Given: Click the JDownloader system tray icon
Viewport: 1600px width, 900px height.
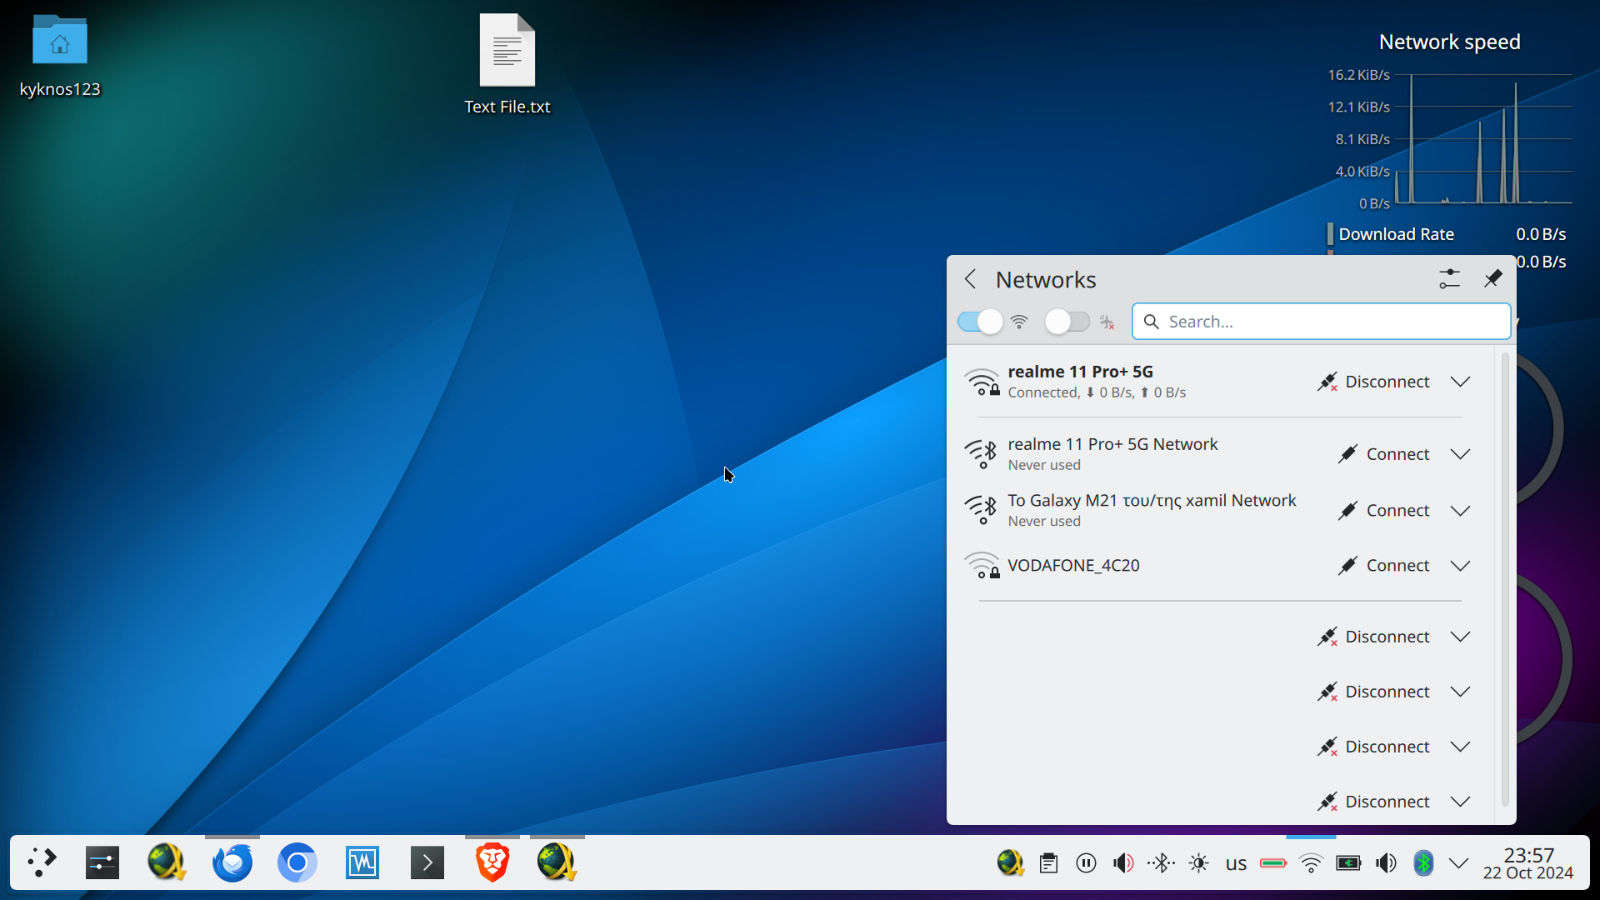Looking at the screenshot, I should pos(1010,863).
